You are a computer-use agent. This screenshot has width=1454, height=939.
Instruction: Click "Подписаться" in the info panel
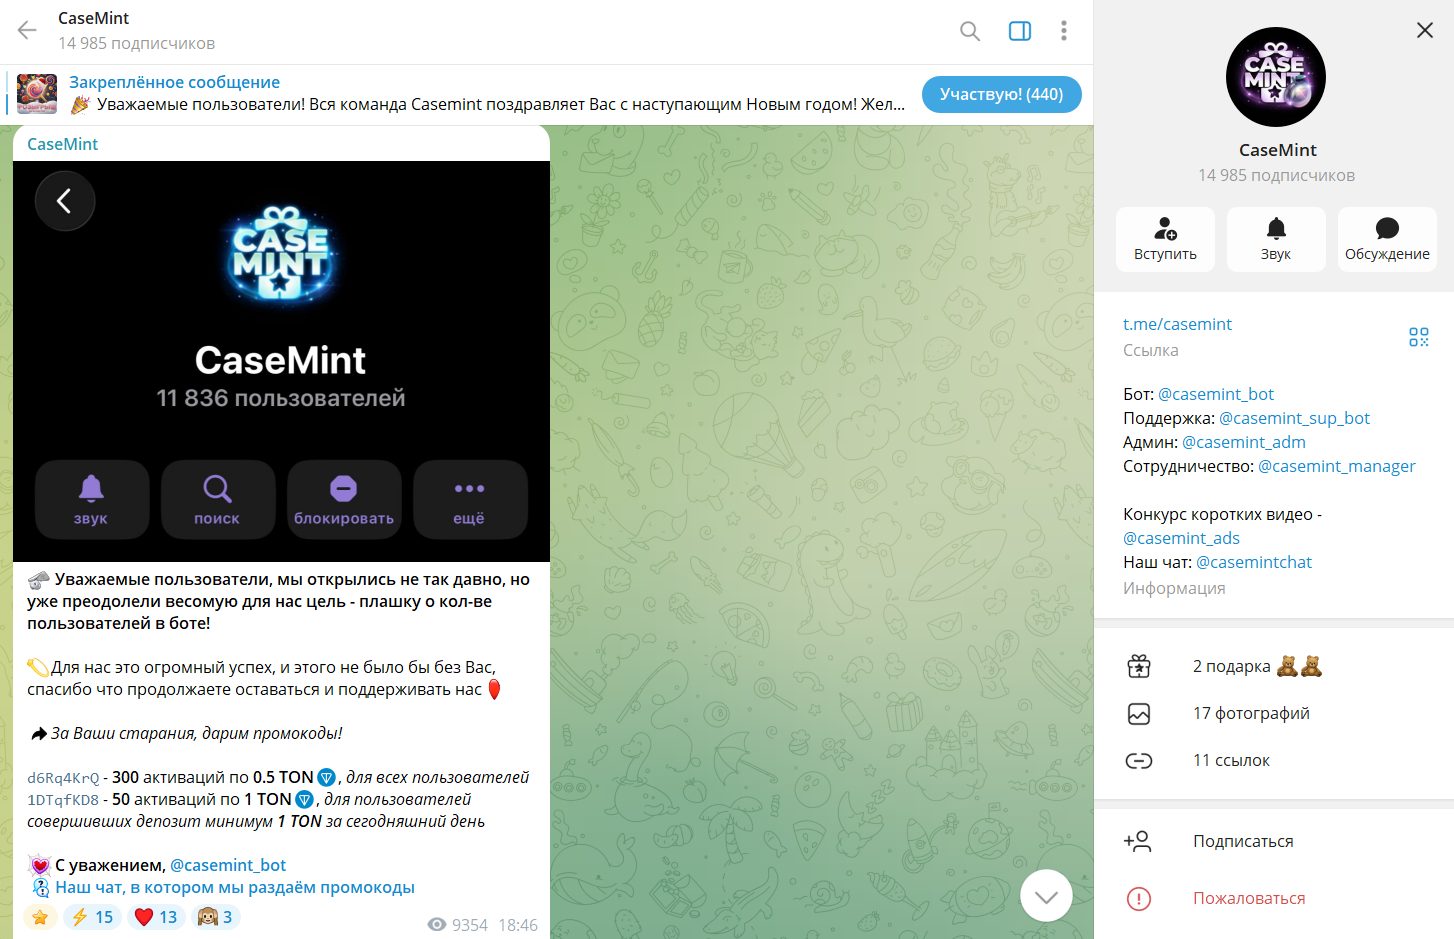coord(1274,841)
